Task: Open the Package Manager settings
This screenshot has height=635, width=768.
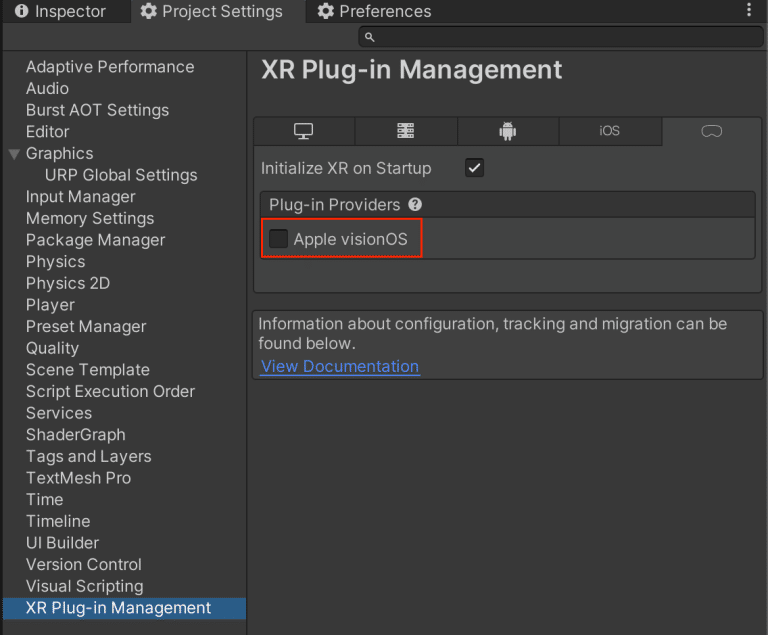Action: coord(96,240)
